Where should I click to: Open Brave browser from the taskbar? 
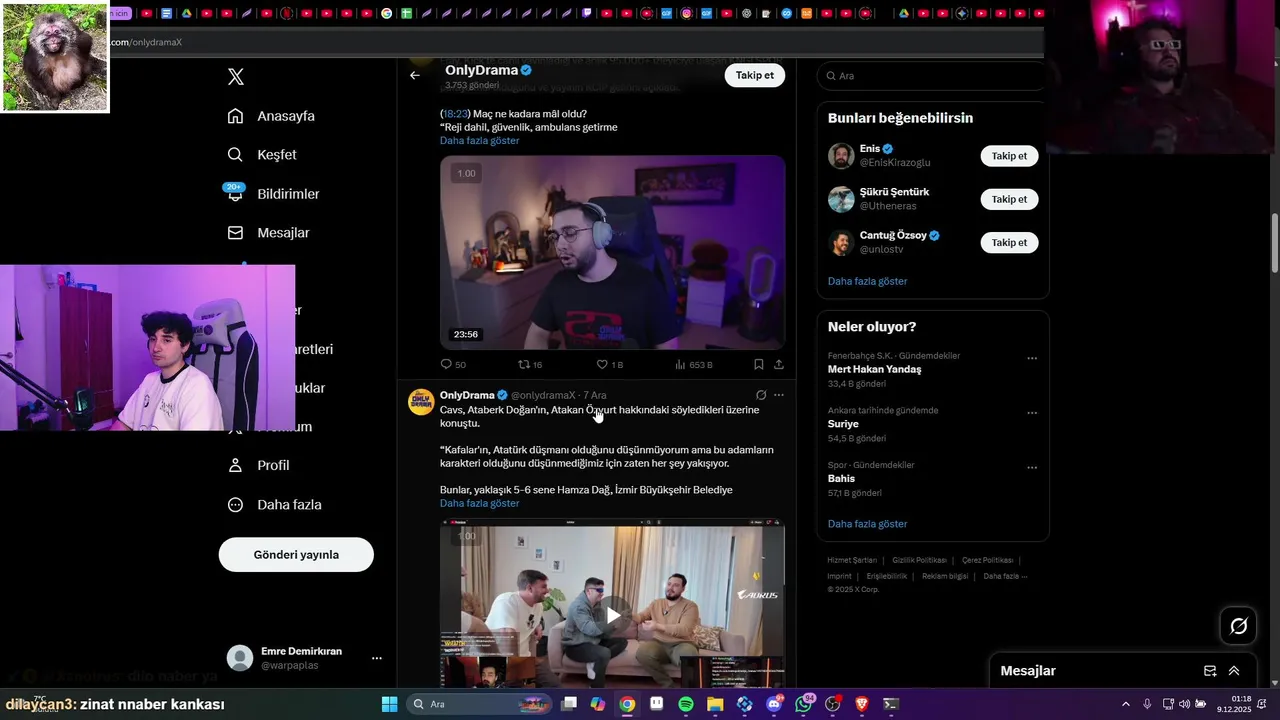[862, 704]
